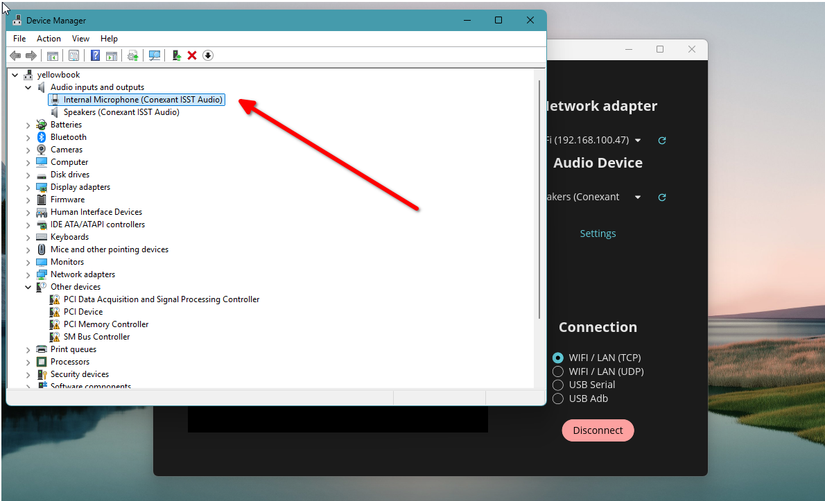Screen dimensions: 825x501
Task: Click the Scan for hardware changes toolbar icon
Action: pyautogui.click(x=154, y=56)
